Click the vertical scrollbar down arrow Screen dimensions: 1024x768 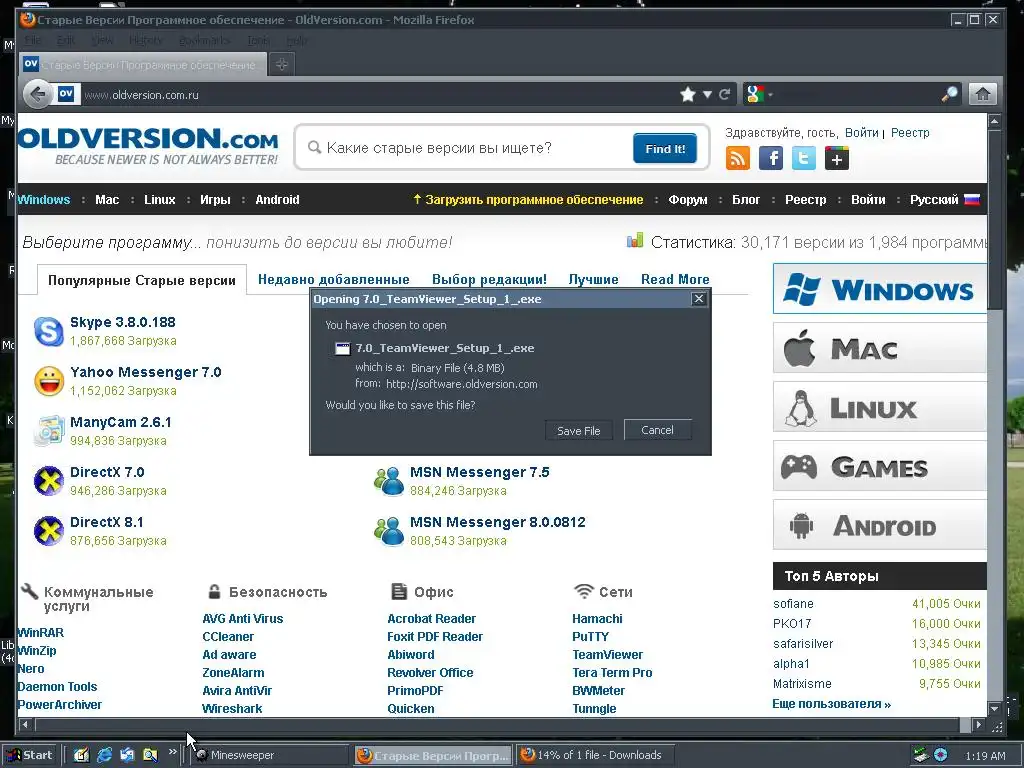[x=994, y=709]
